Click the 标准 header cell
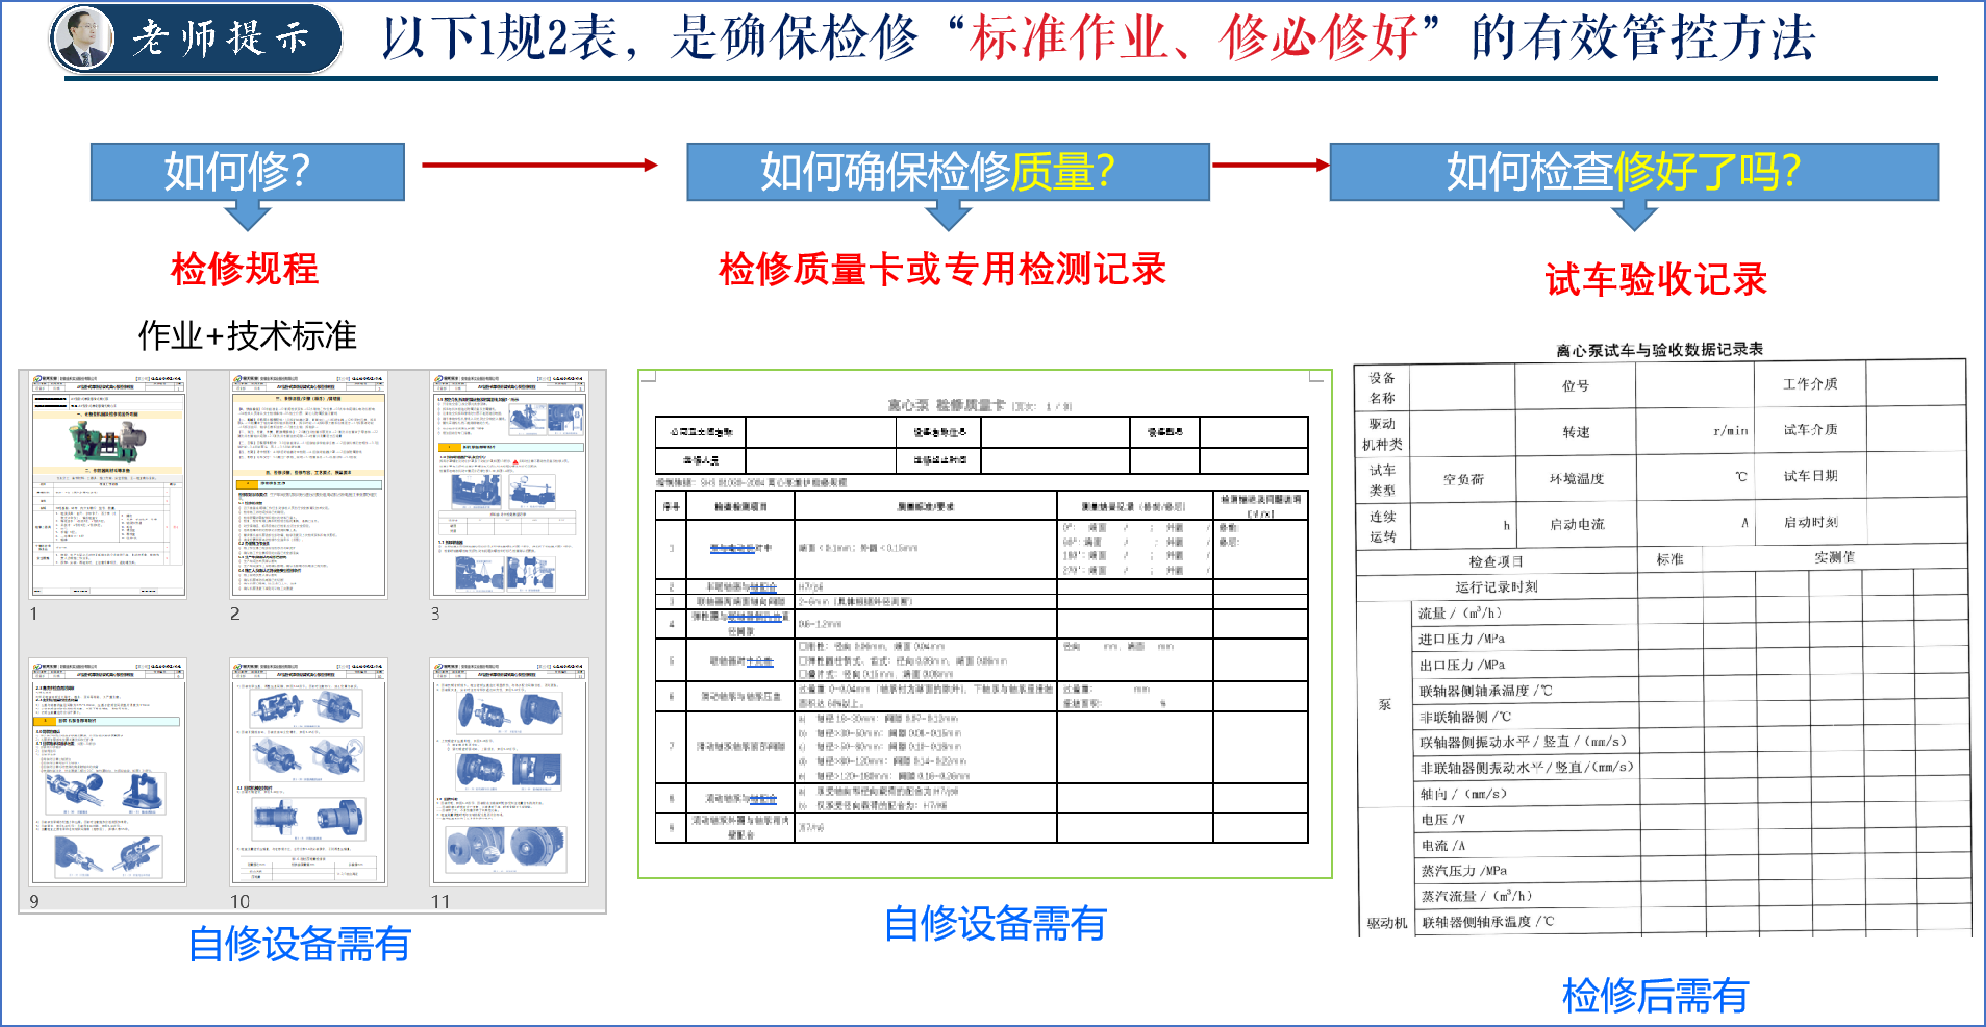This screenshot has height=1027, width=1986. coord(1670,560)
